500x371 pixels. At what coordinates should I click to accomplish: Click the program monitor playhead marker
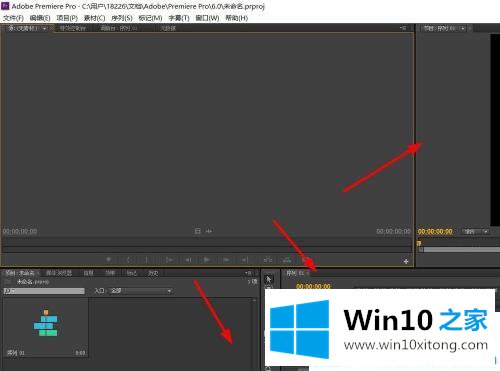tap(419, 243)
